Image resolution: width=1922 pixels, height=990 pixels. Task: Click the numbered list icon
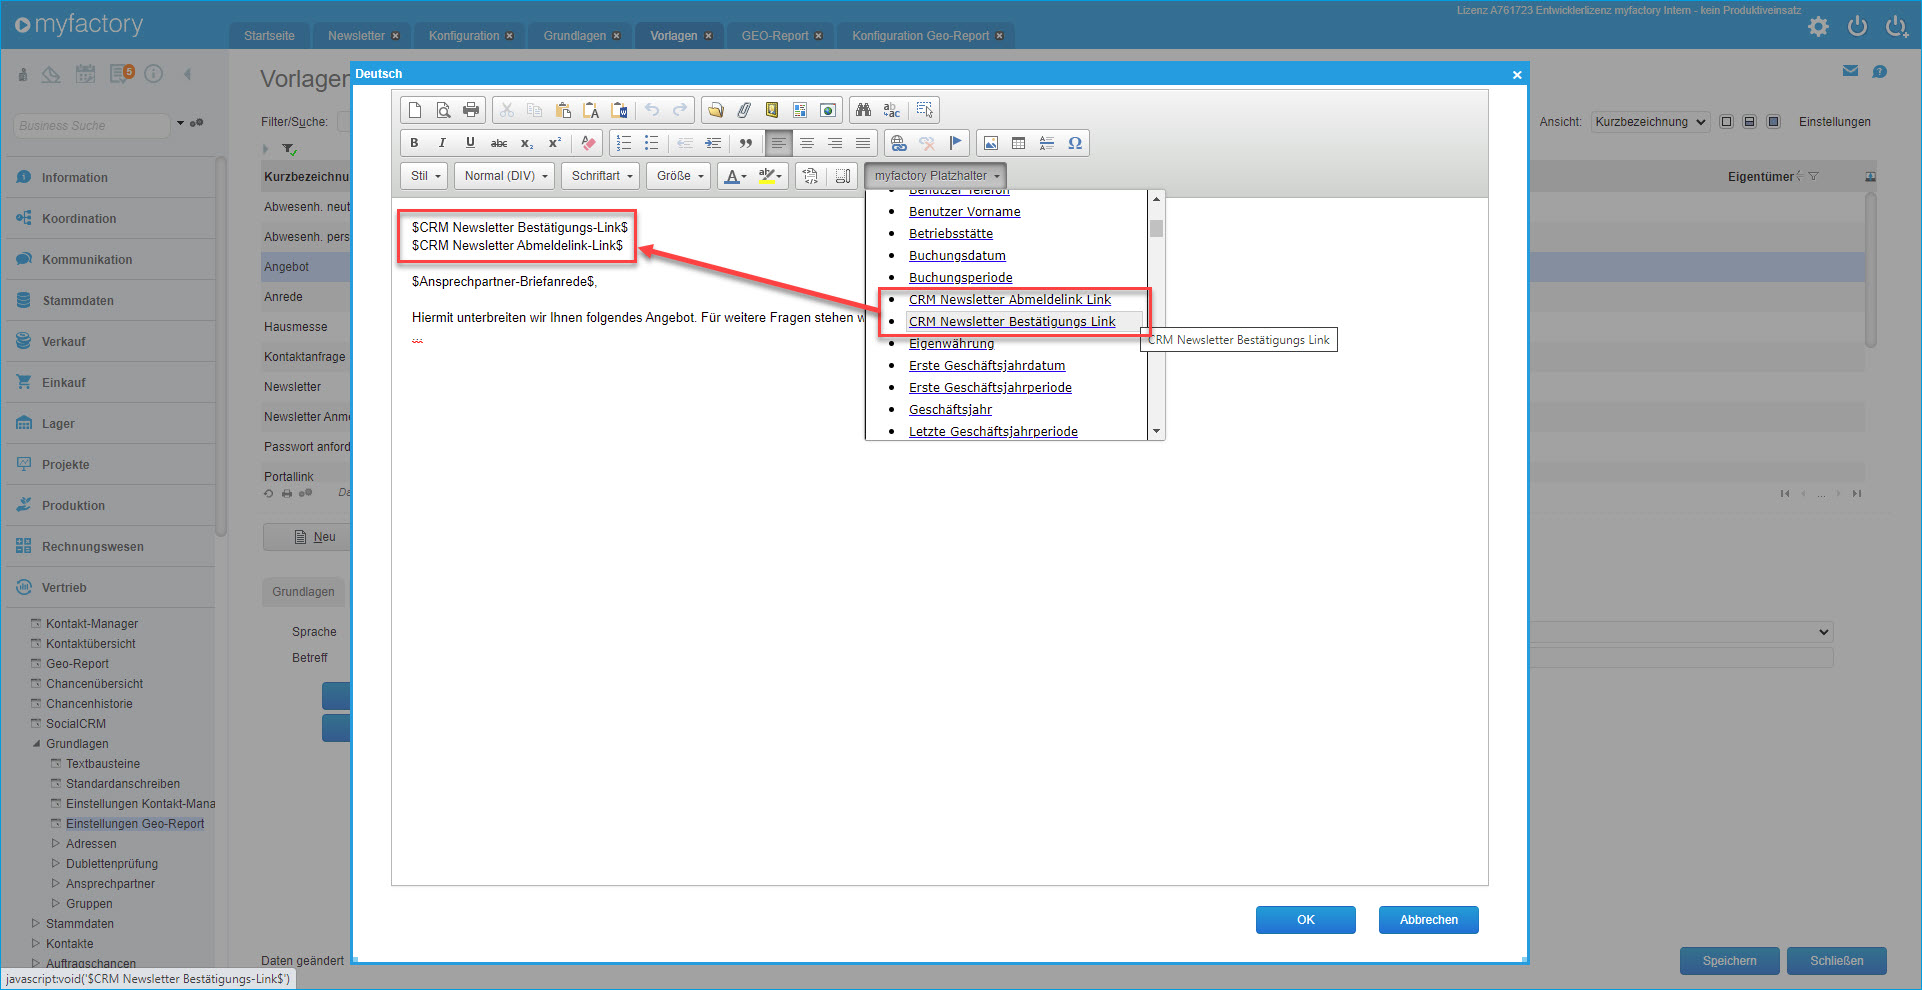(x=624, y=143)
